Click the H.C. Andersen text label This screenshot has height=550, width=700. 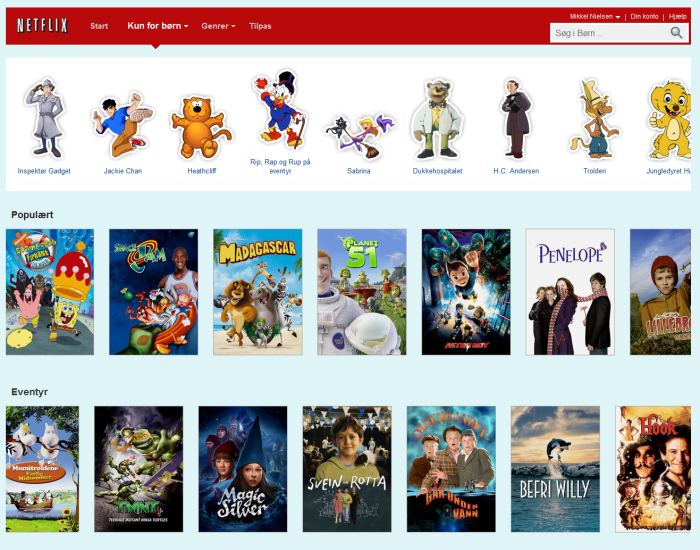click(x=516, y=171)
